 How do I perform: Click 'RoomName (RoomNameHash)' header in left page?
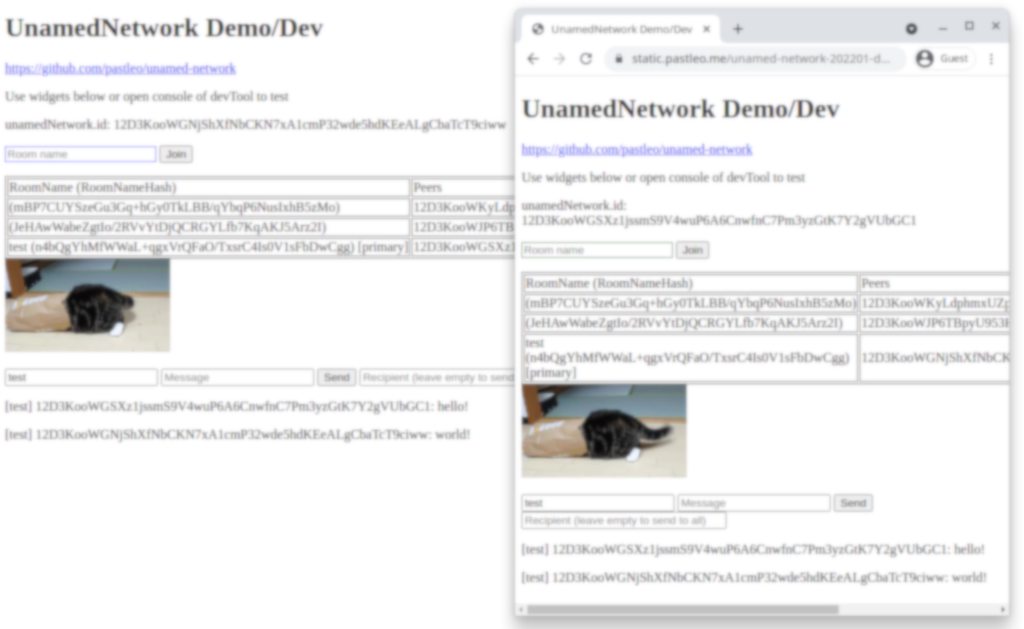208,187
